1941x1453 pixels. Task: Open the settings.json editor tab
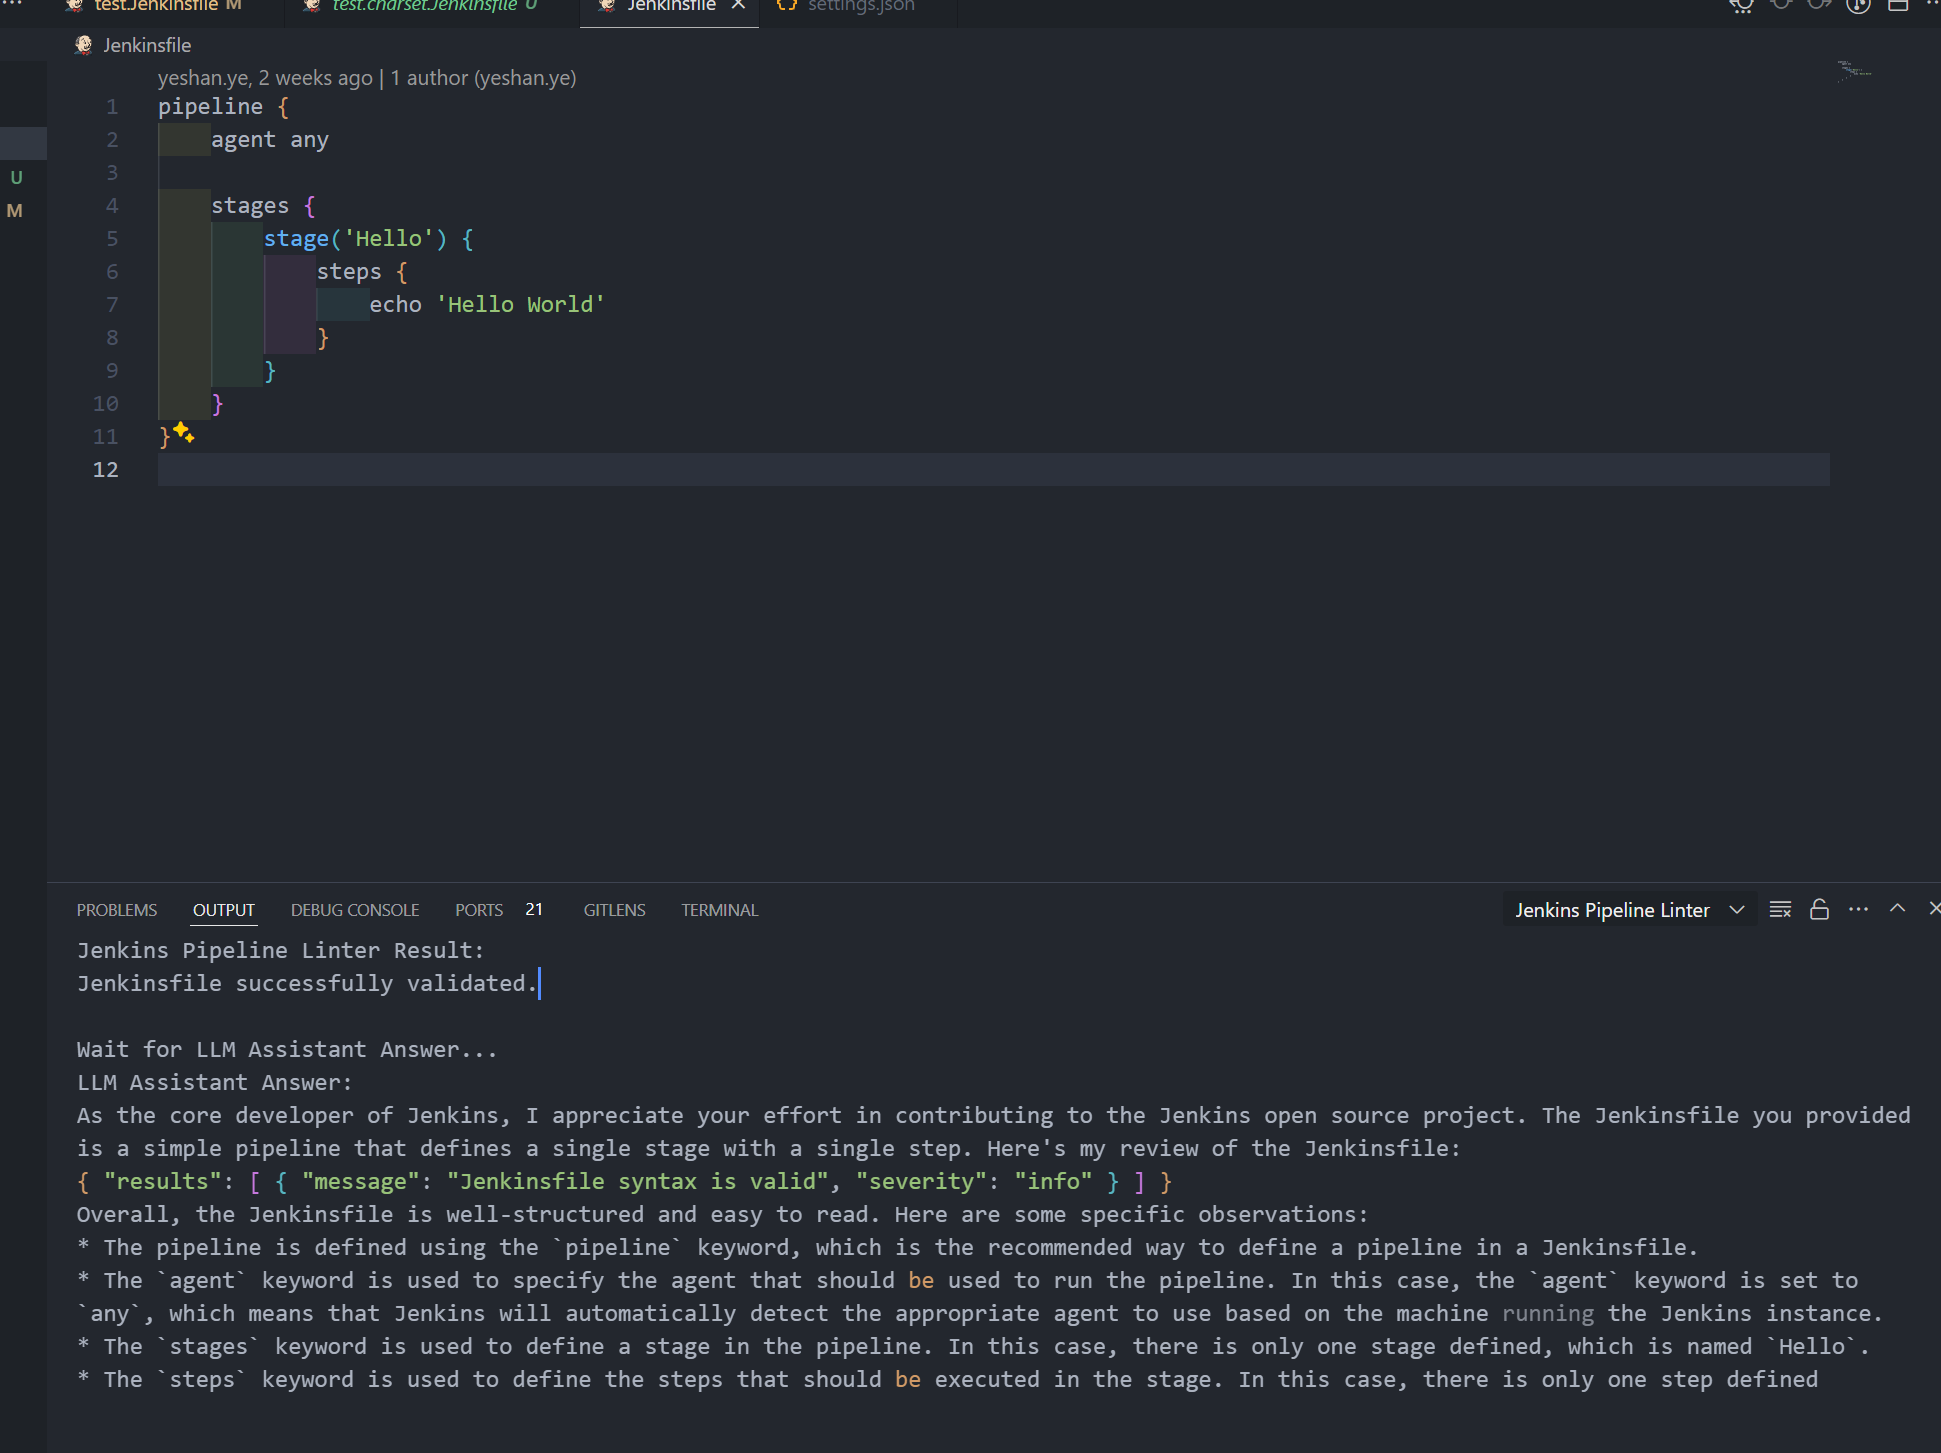click(860, 6)
